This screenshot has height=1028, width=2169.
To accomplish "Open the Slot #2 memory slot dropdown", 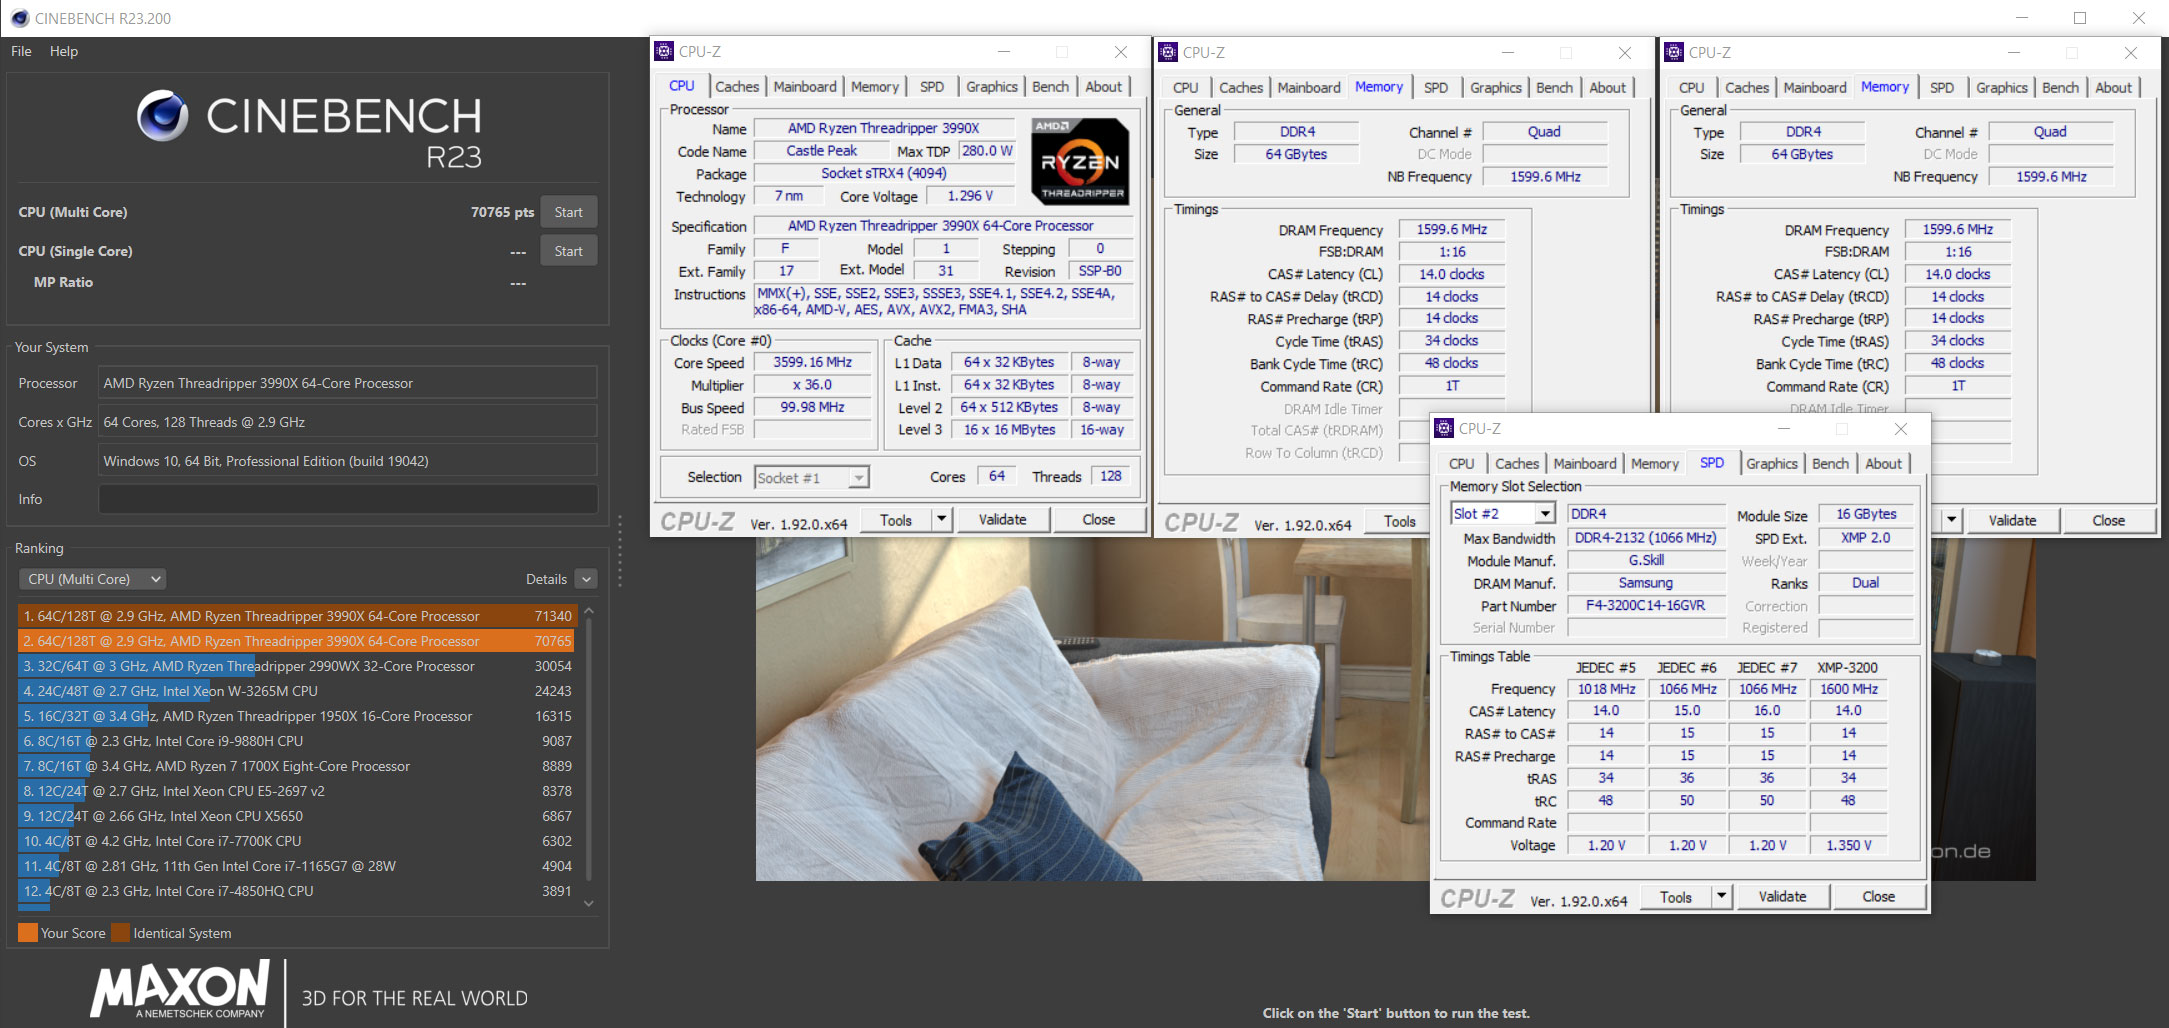I will [1545, 514].
